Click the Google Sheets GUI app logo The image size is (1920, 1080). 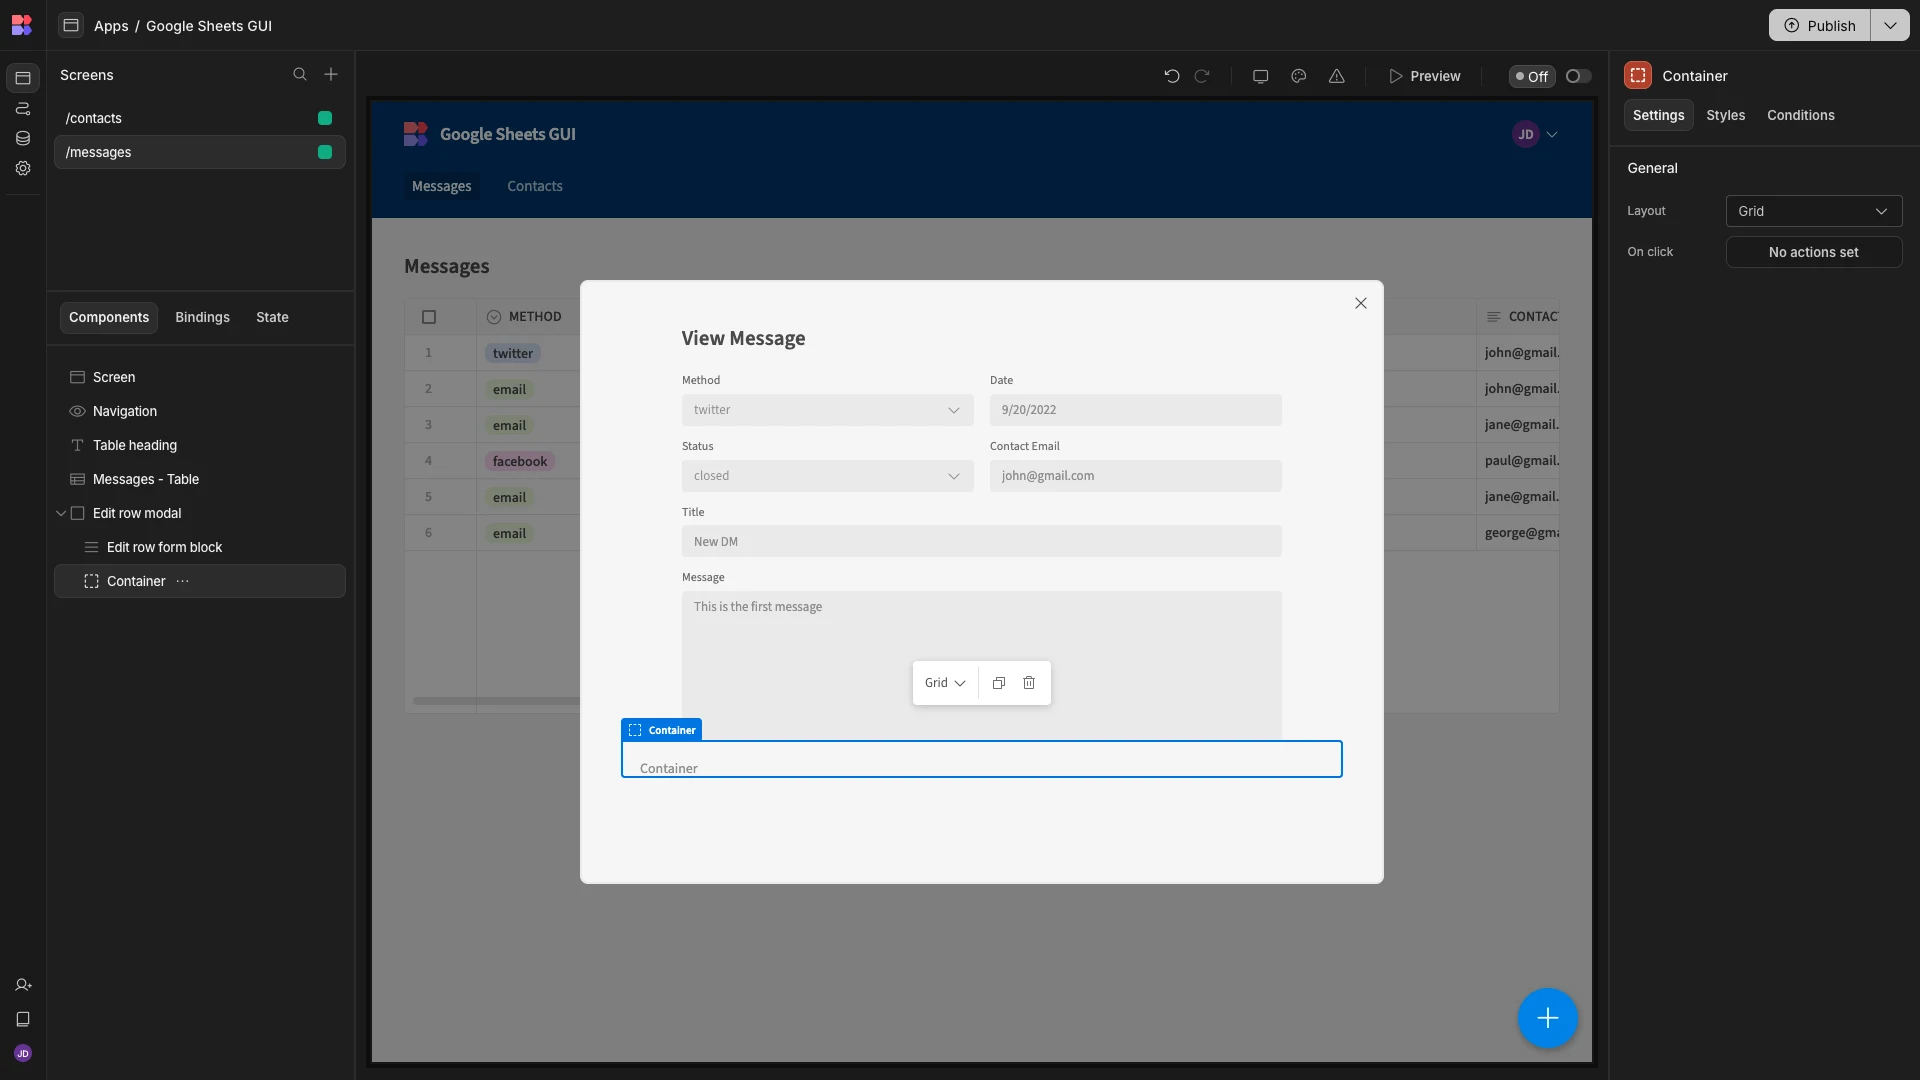[x=415, y=134]
